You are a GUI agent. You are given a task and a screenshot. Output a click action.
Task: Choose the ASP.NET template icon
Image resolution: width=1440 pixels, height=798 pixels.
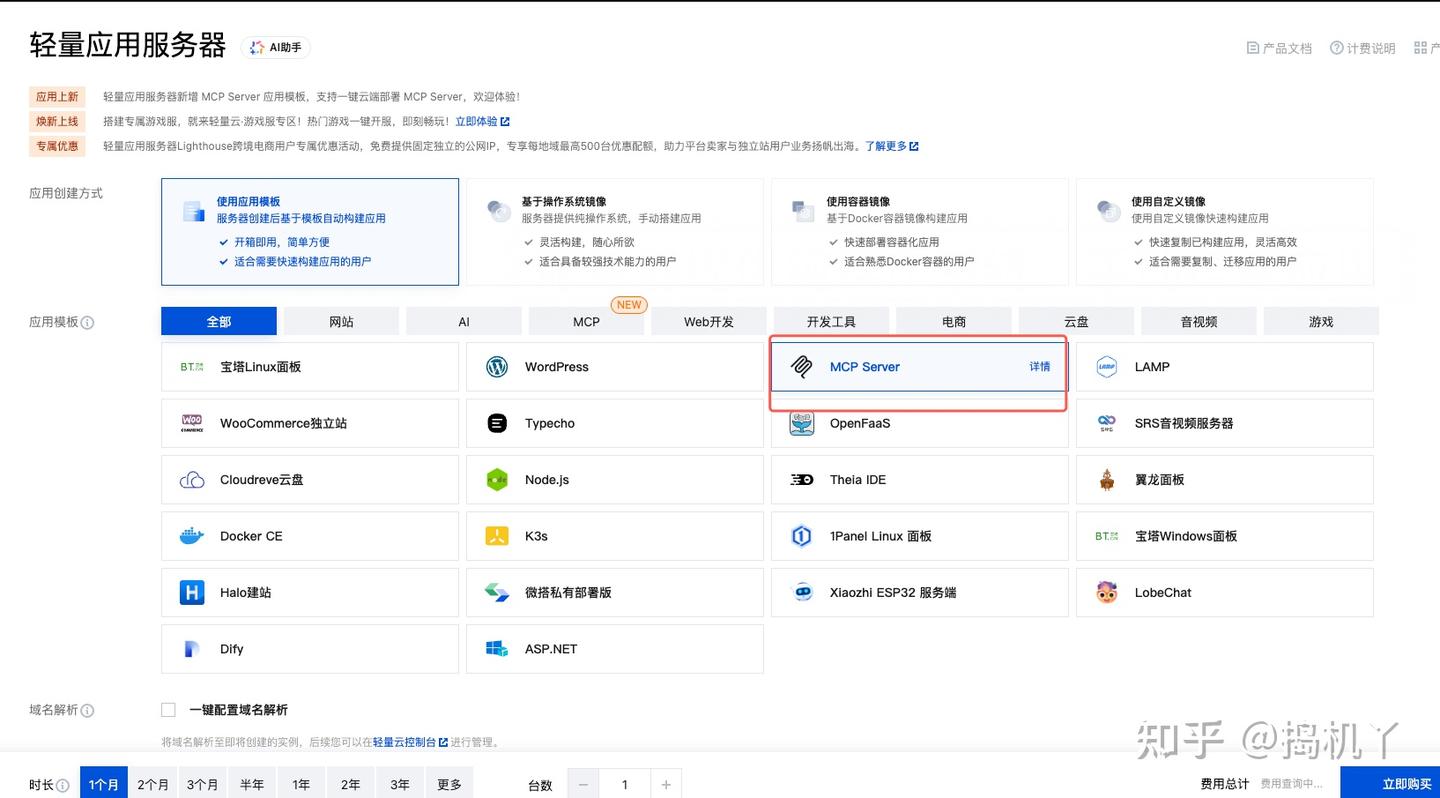pos(497,649)
